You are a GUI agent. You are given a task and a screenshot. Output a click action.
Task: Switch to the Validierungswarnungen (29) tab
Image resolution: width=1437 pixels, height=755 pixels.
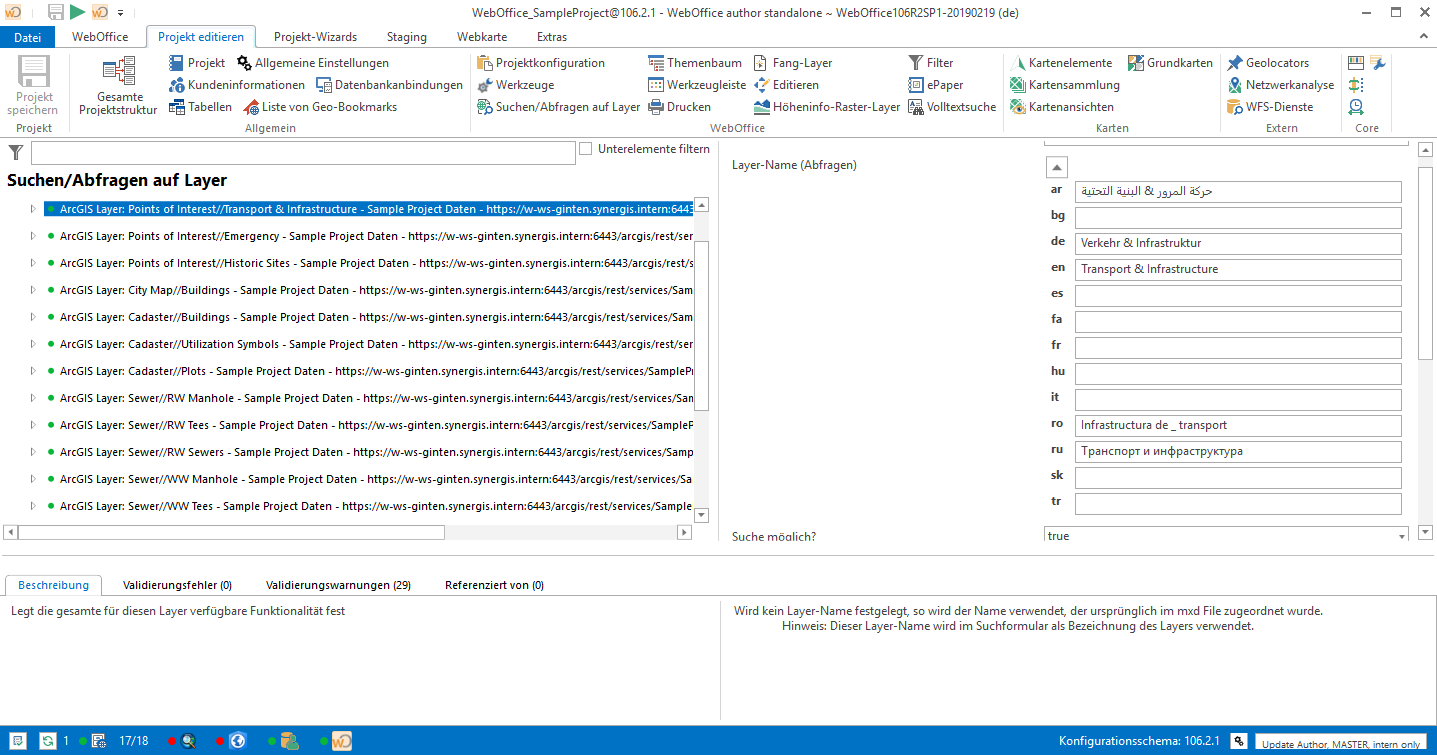tap(338, 584)
